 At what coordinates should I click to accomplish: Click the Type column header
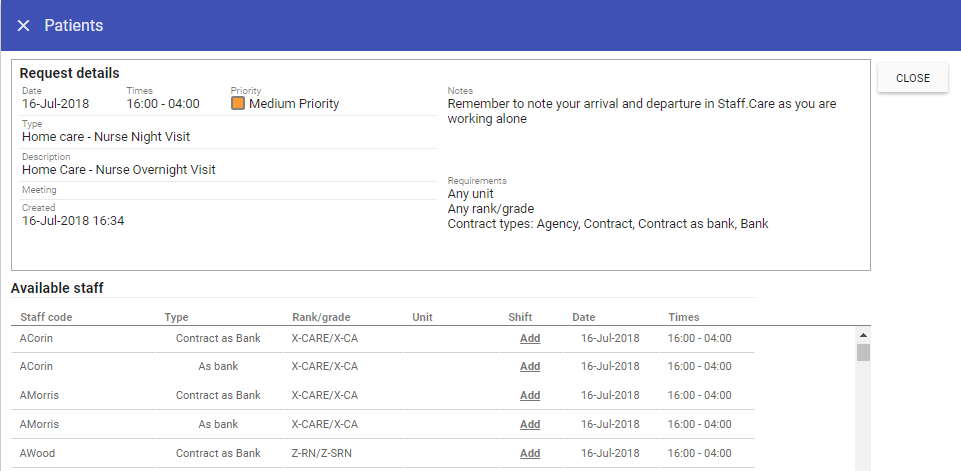(x=177, y=318)
